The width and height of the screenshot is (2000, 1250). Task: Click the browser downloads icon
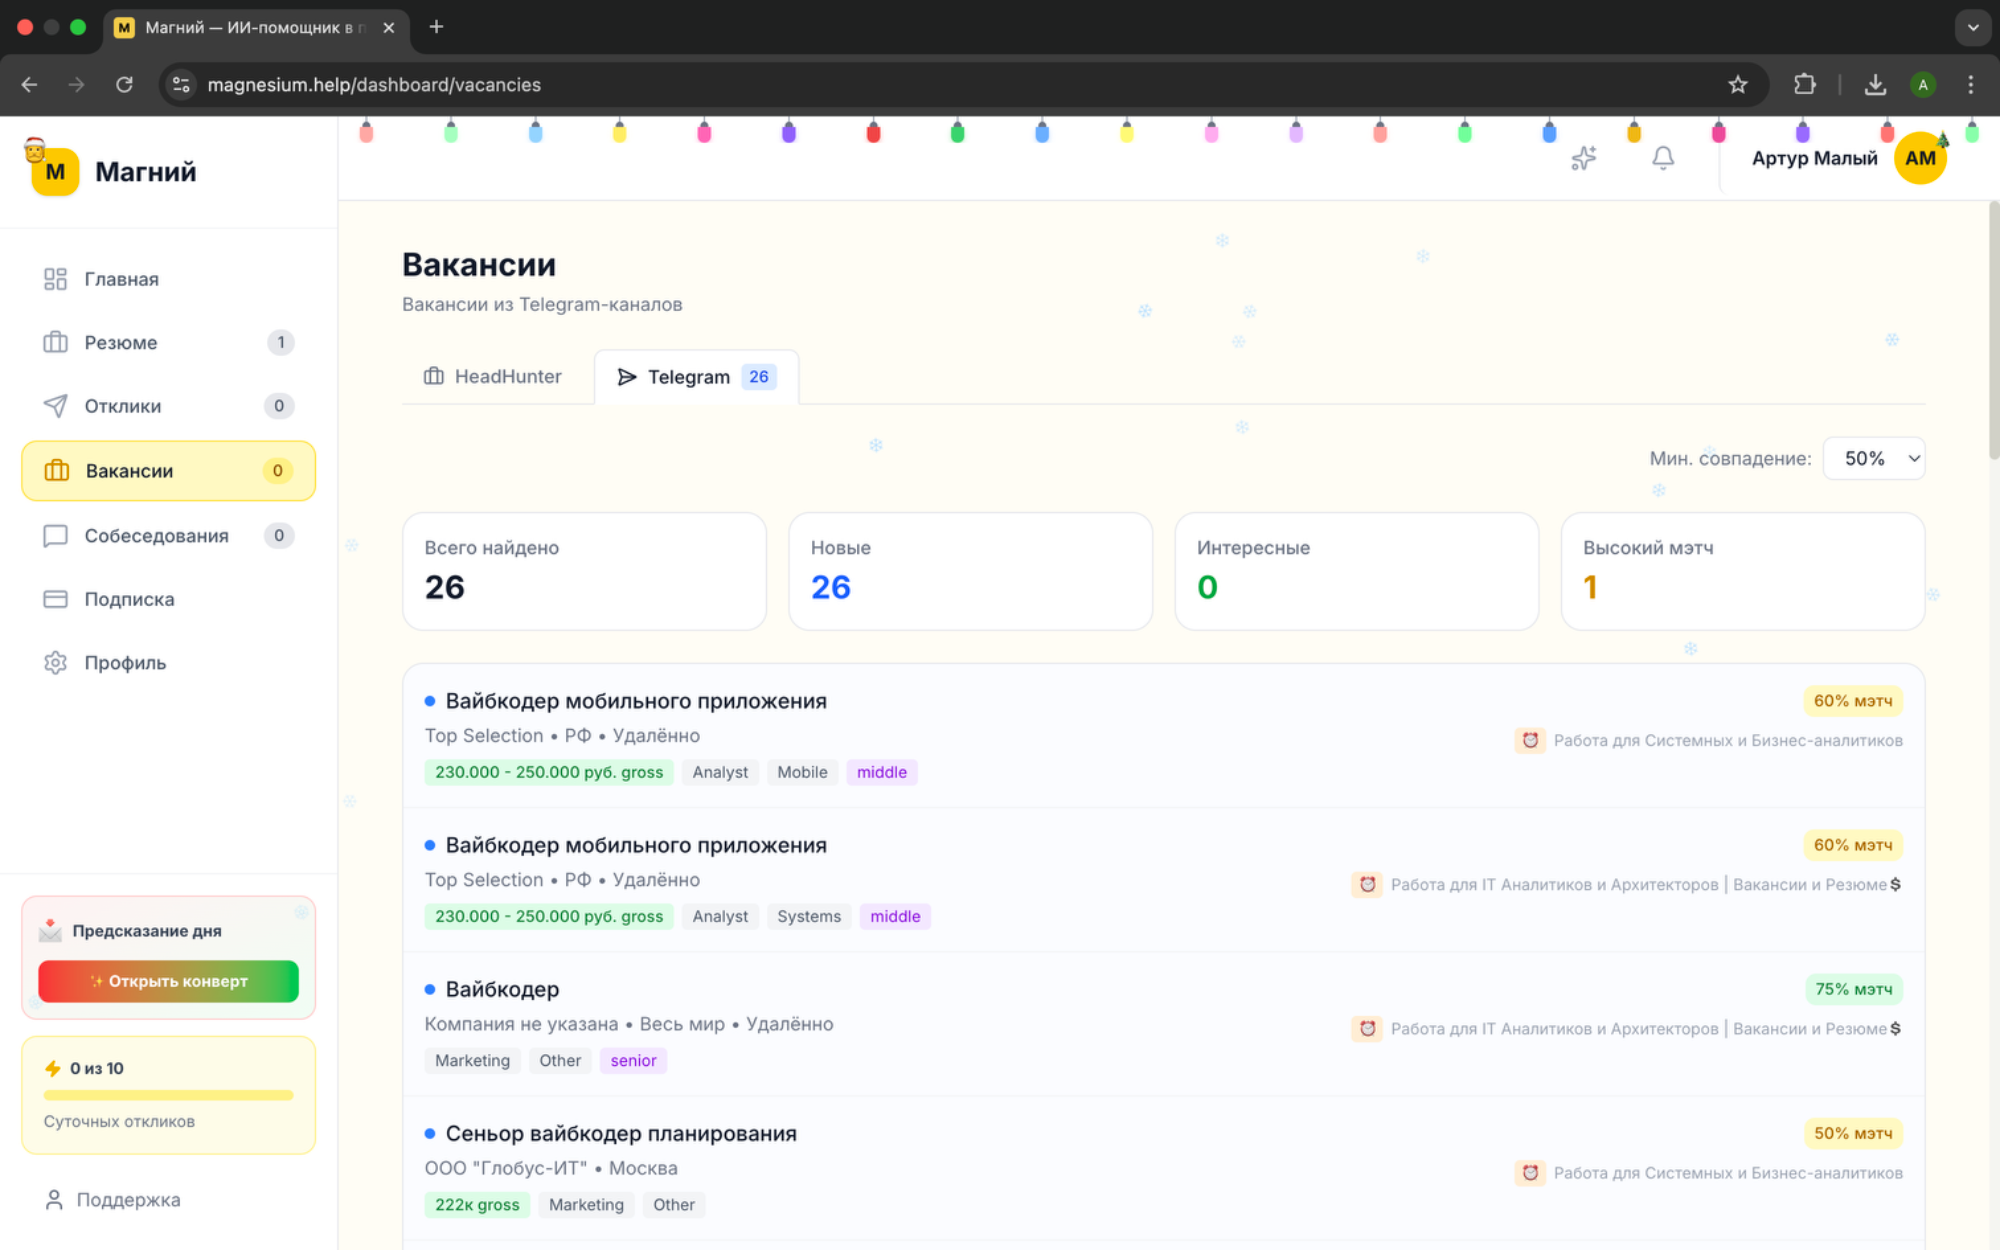pyautogui.click(x=1875, y=85)
